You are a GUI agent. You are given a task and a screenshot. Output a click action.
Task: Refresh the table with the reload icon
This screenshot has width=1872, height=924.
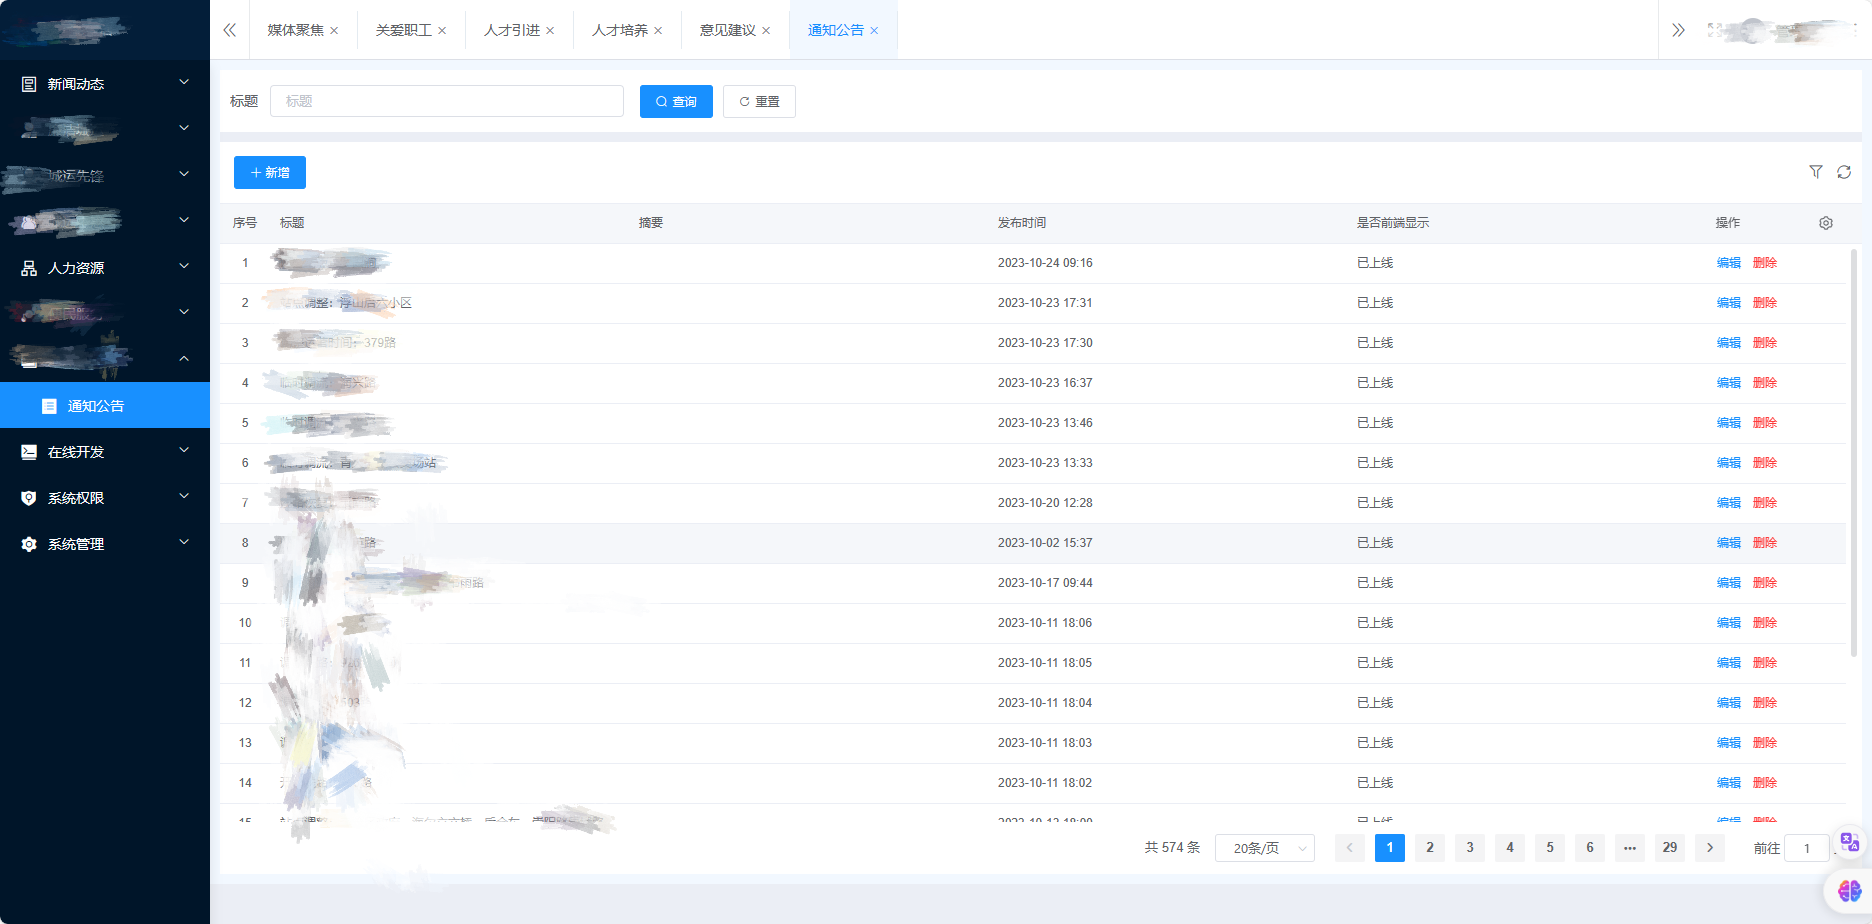[x=1844, y=172]
